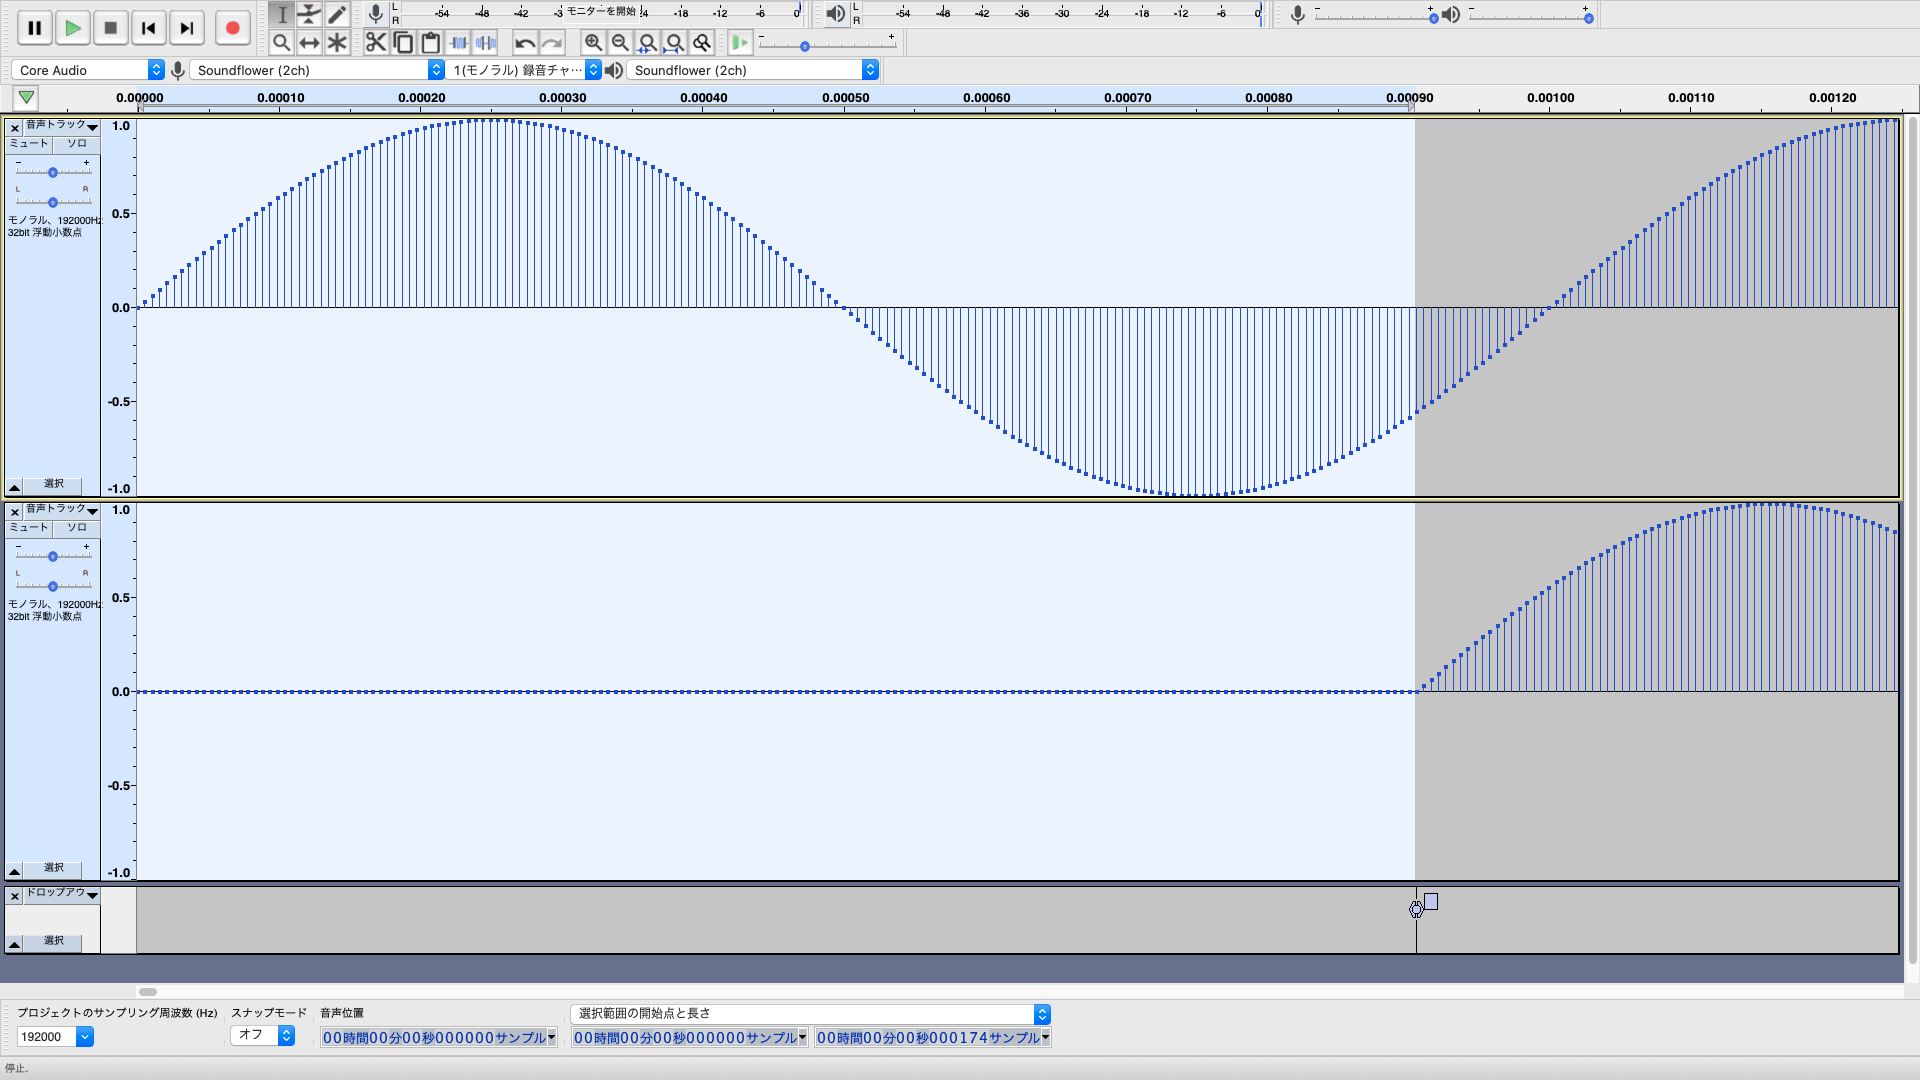
Task: Collapse the label track
Action: point(15,944)
